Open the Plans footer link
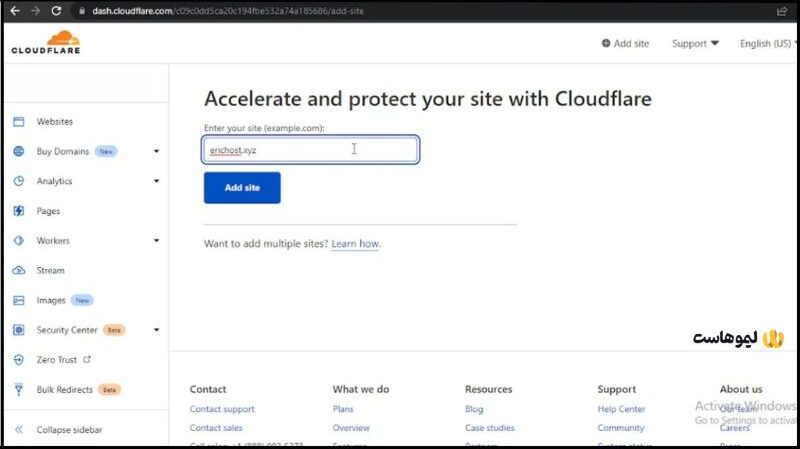The image size is (800, 449). pos(343,409)
